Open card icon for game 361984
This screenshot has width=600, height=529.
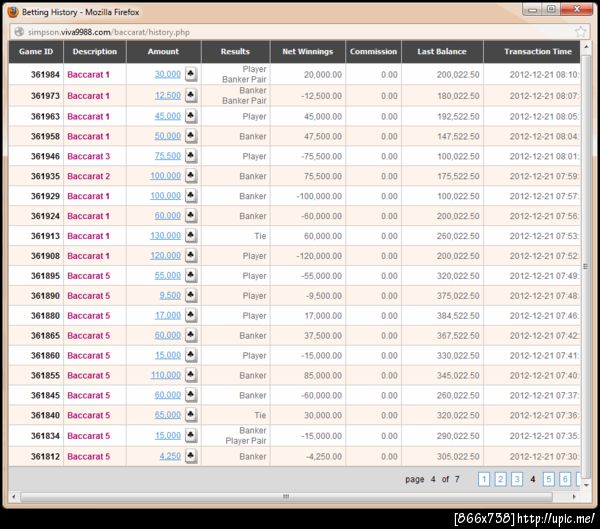191,74
